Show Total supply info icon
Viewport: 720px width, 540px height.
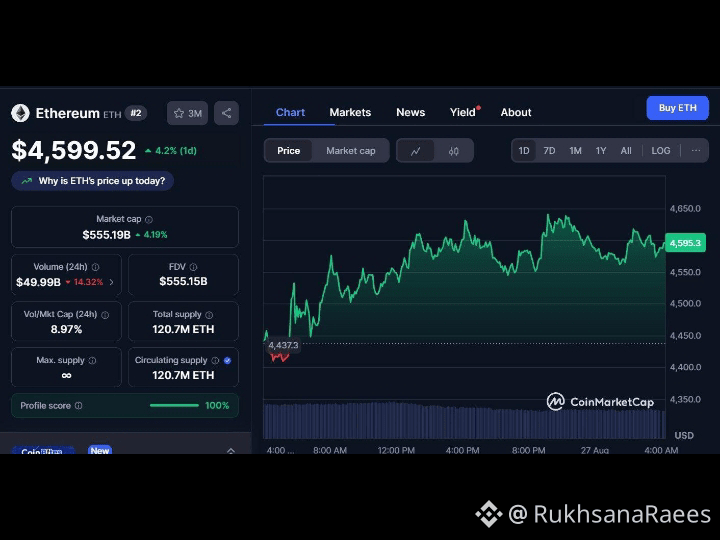tap(209, 315)
